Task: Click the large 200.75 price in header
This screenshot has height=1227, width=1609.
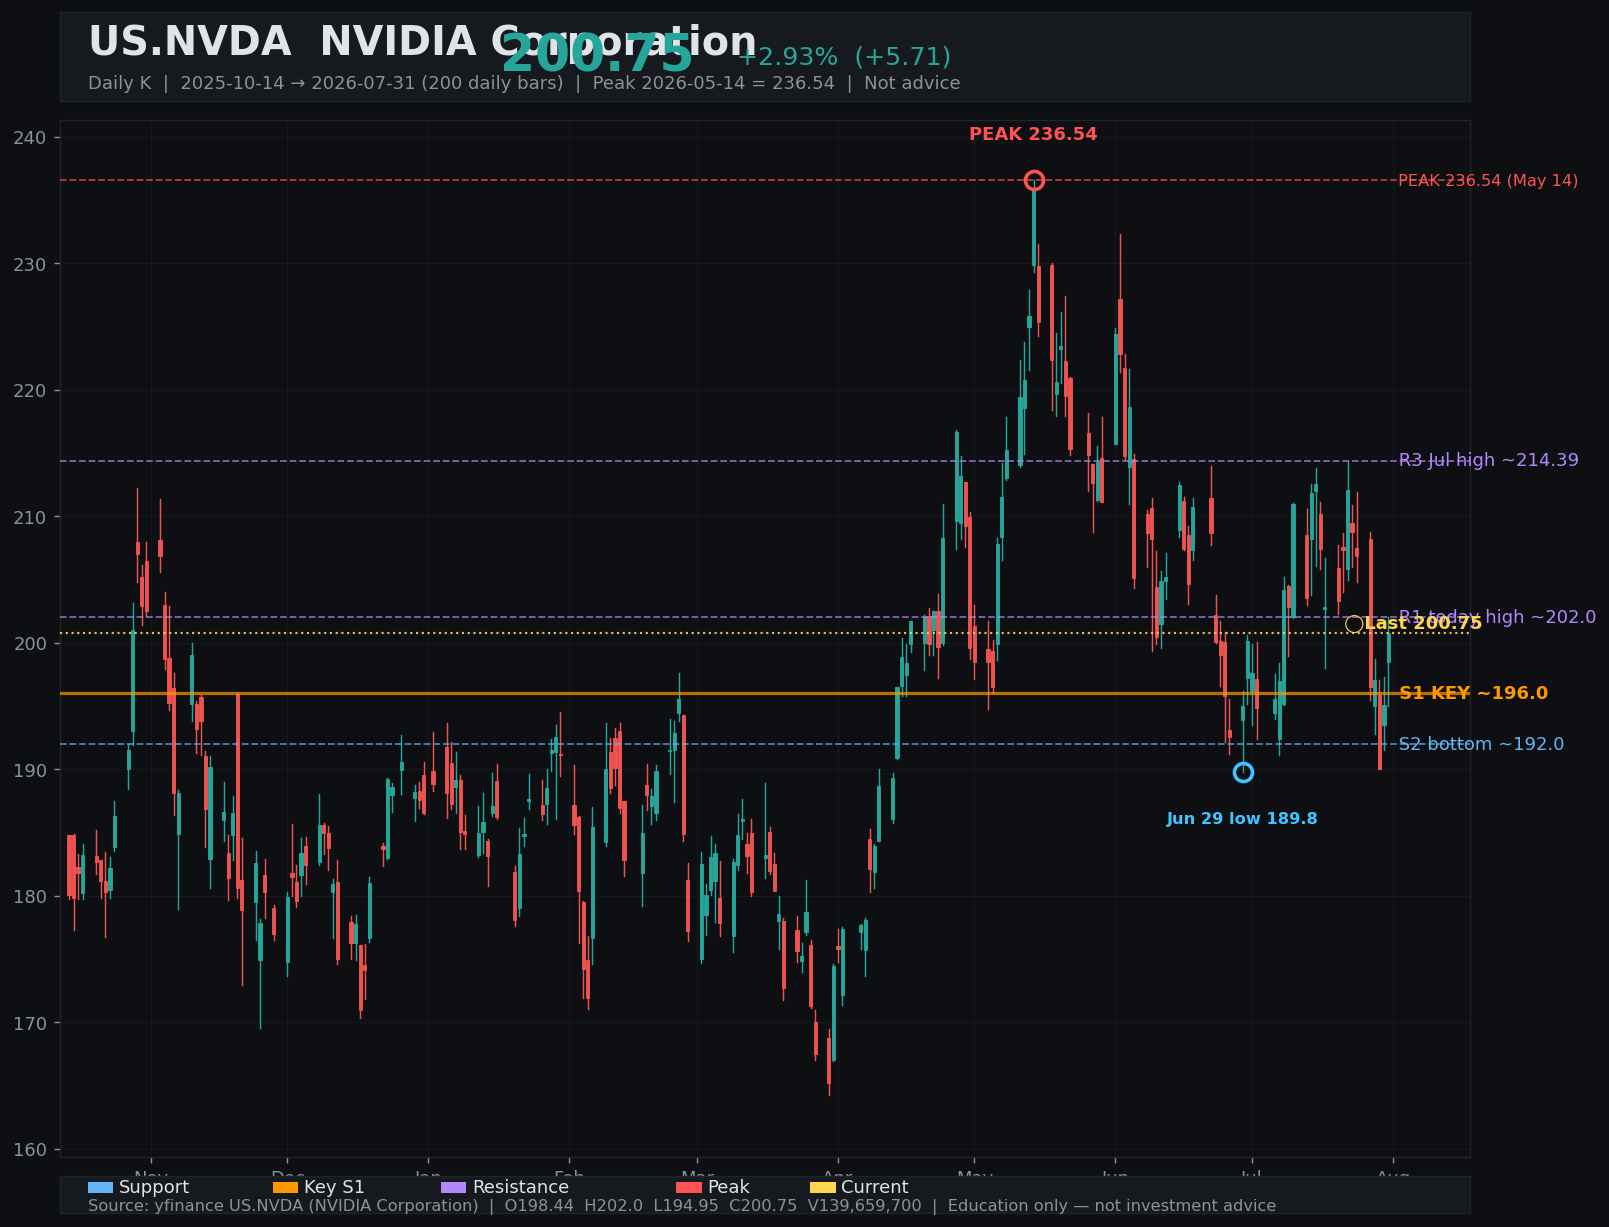Action: coord(597,54)
